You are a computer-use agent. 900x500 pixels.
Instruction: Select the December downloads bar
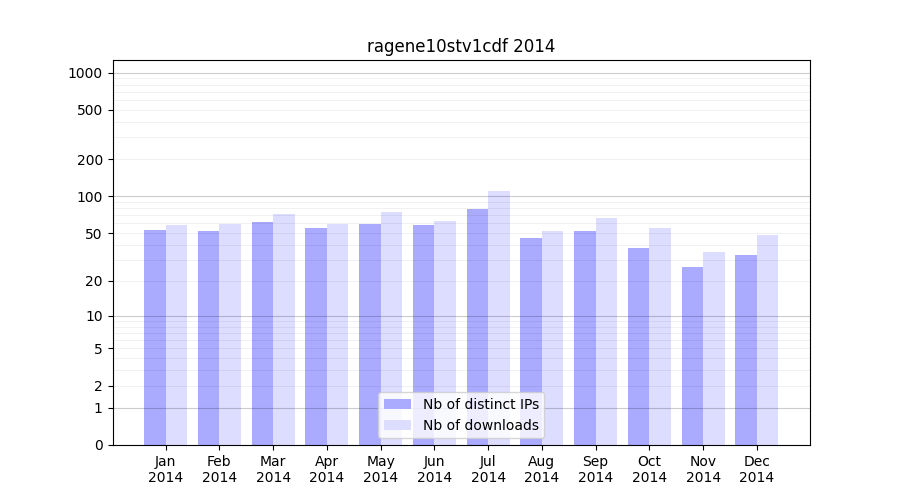[x=767, y=340]
